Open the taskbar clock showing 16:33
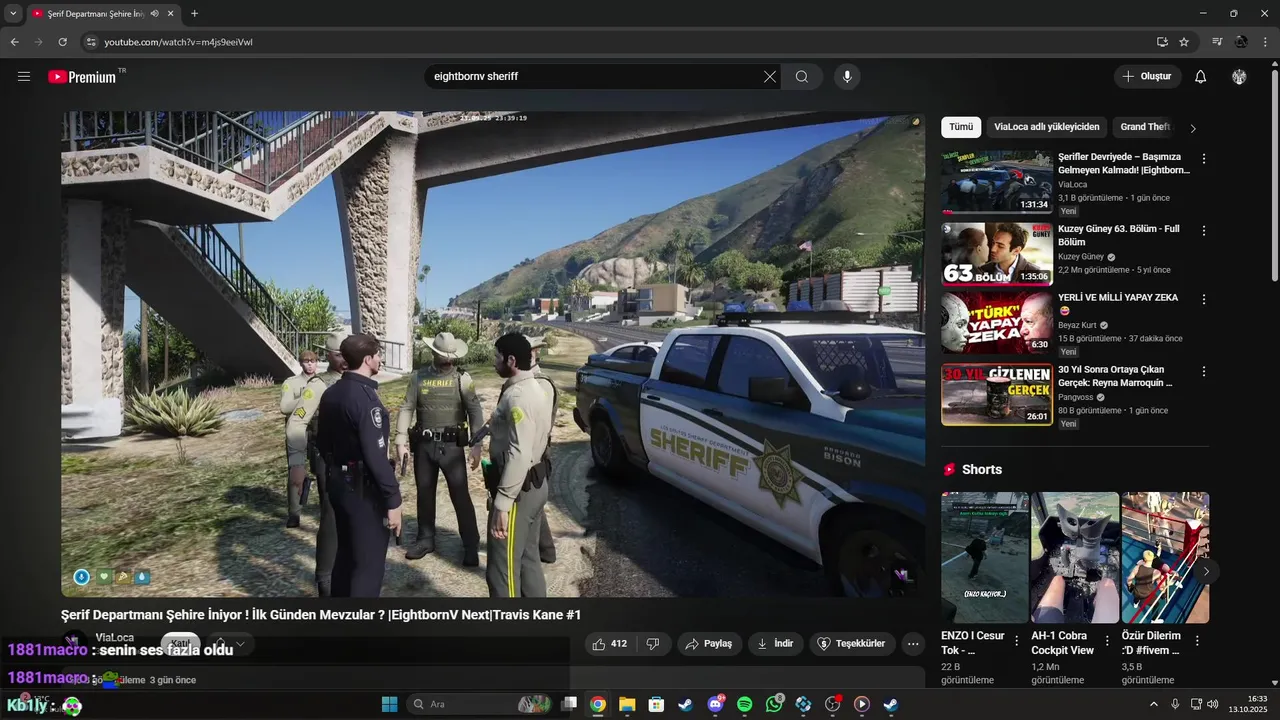Image resolution: width=1280 pixels, height=720 pixels. (x=1249, y=704)
